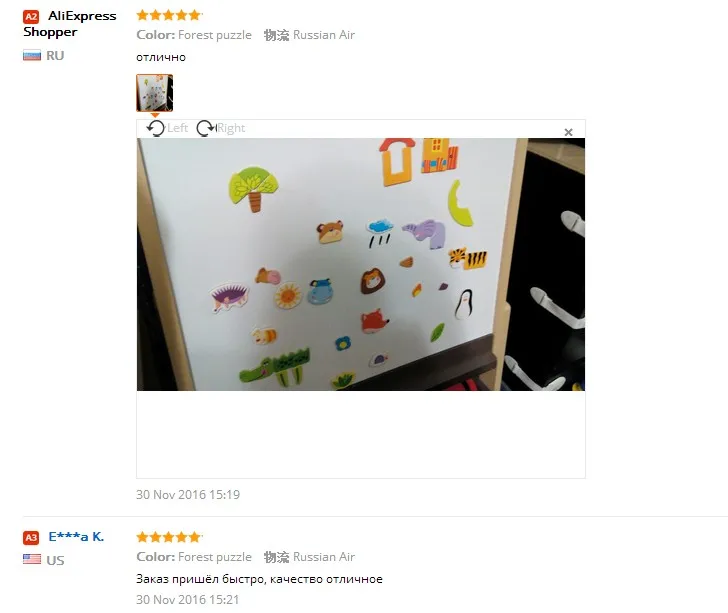Image resolution: width=728 pixels, height=613 pixels.
Task: Click the 'отлично' review text
Action: point(161,57)
